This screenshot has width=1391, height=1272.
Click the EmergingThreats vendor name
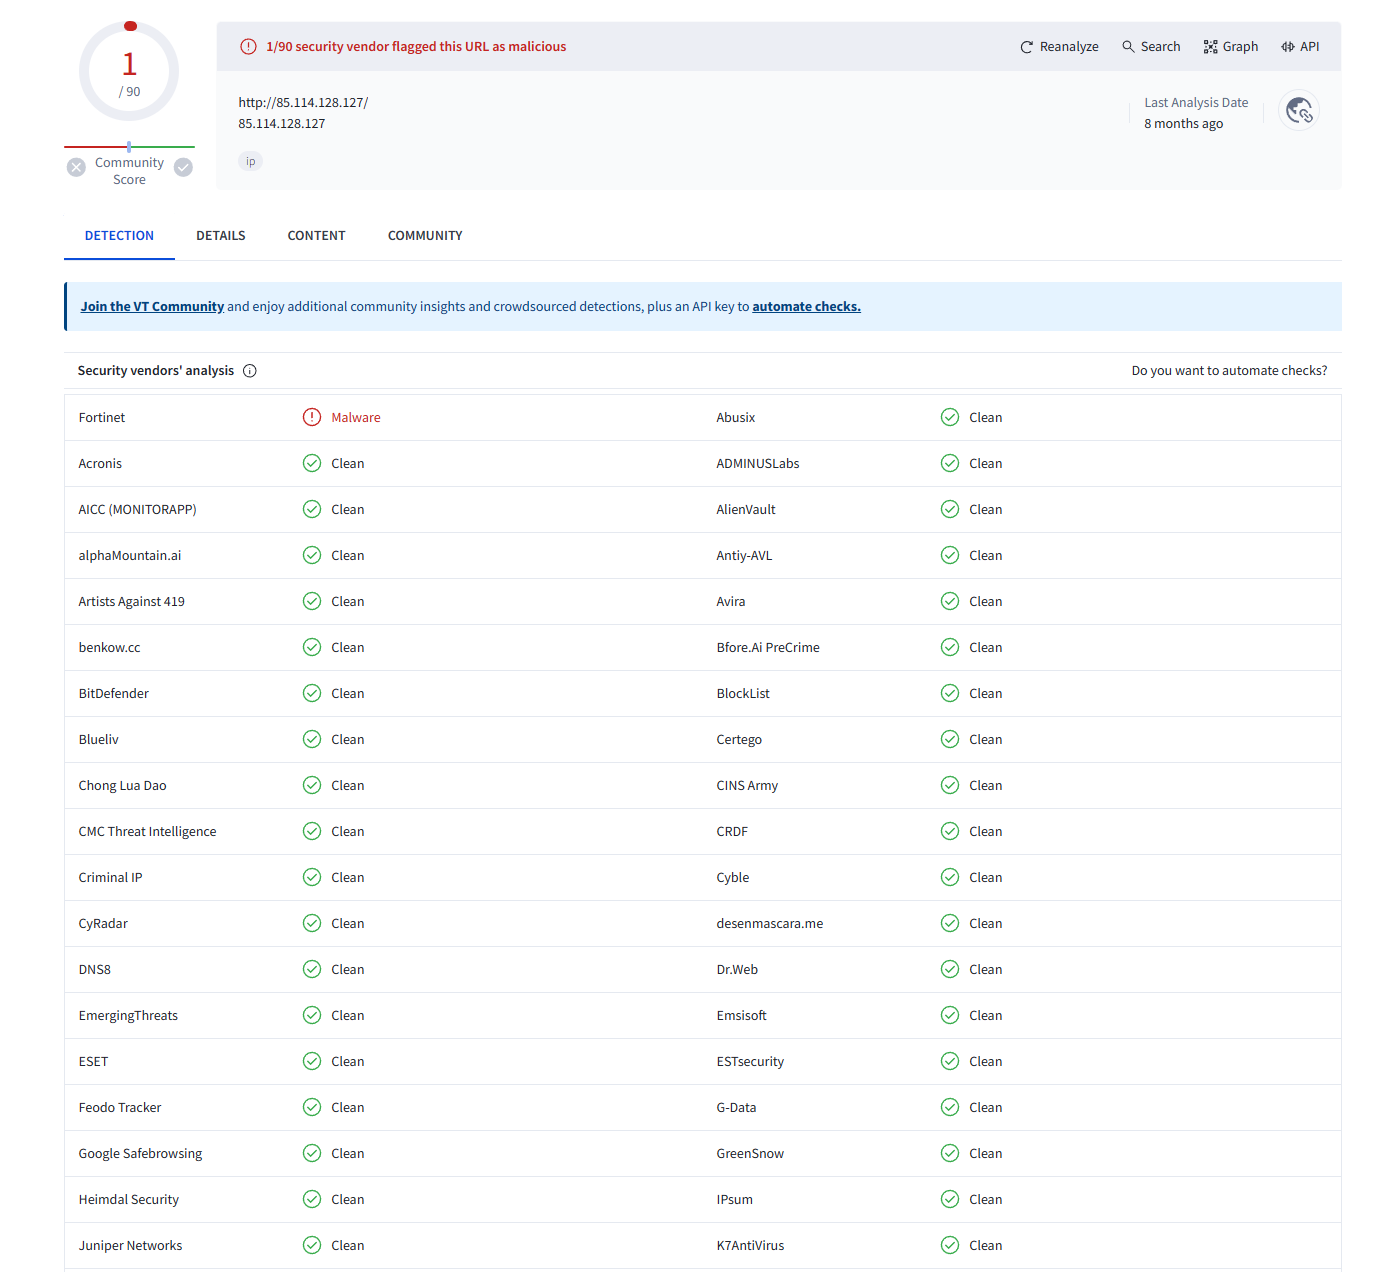pos(128,1016)
